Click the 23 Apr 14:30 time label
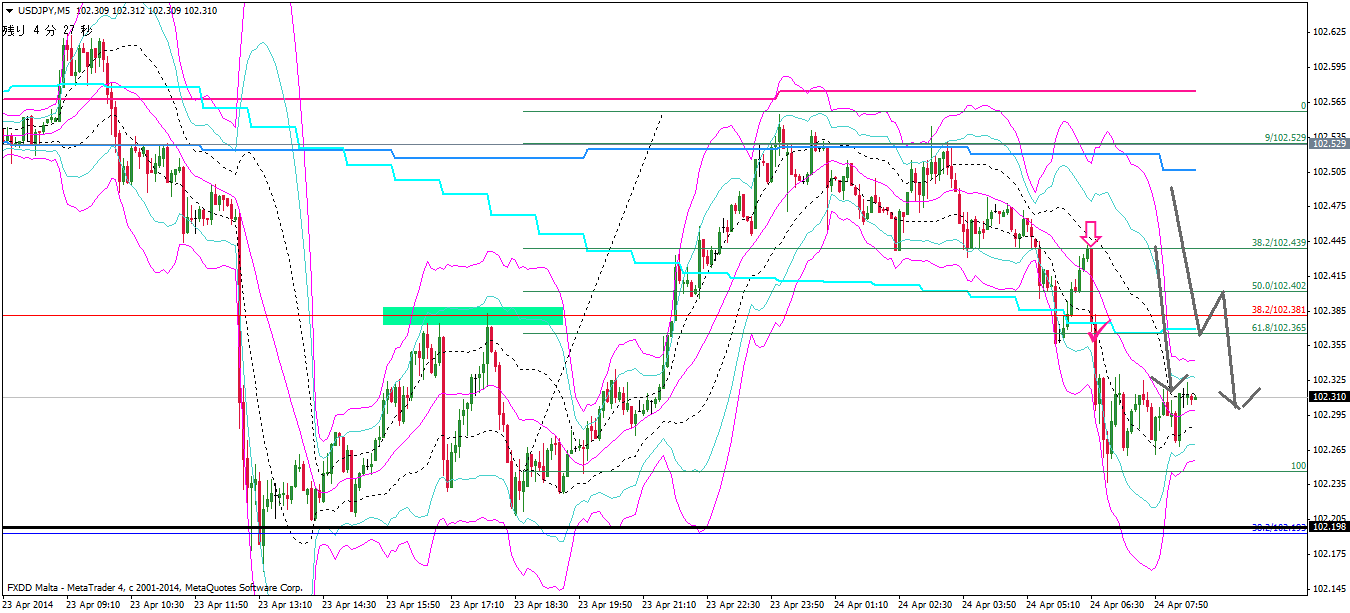This screenshot has height=613, width=1350. click(349, 605)
